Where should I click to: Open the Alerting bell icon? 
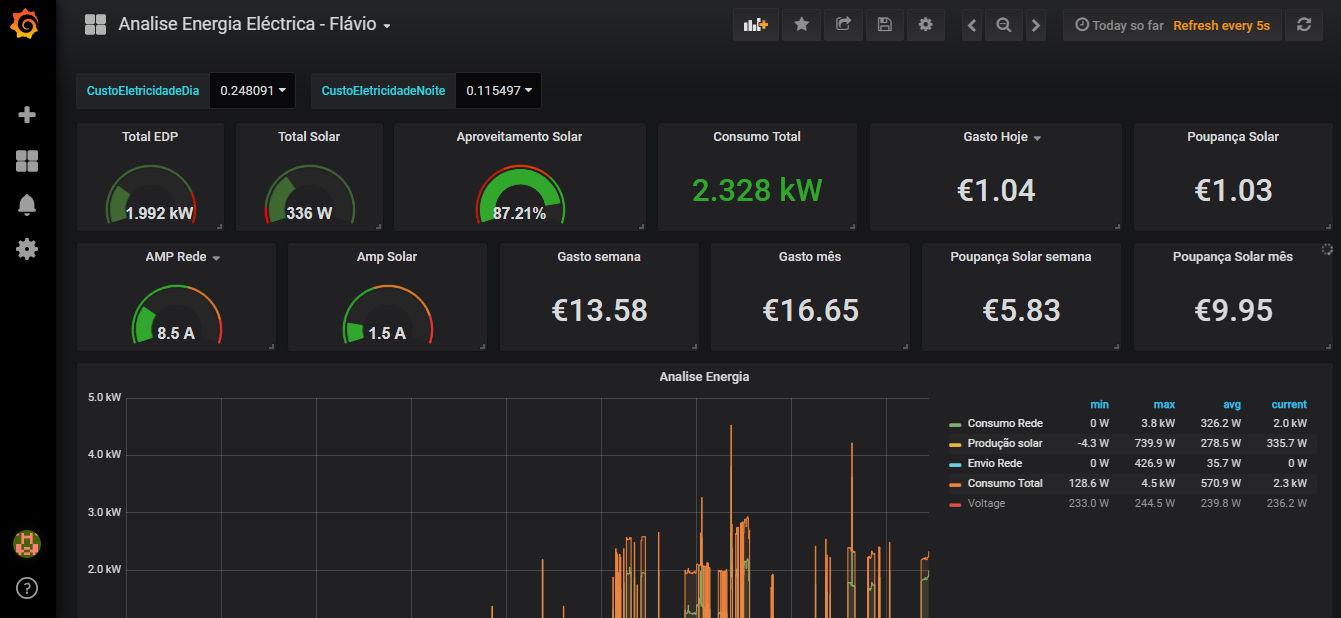pyautogui.click(x=27, y=205)
